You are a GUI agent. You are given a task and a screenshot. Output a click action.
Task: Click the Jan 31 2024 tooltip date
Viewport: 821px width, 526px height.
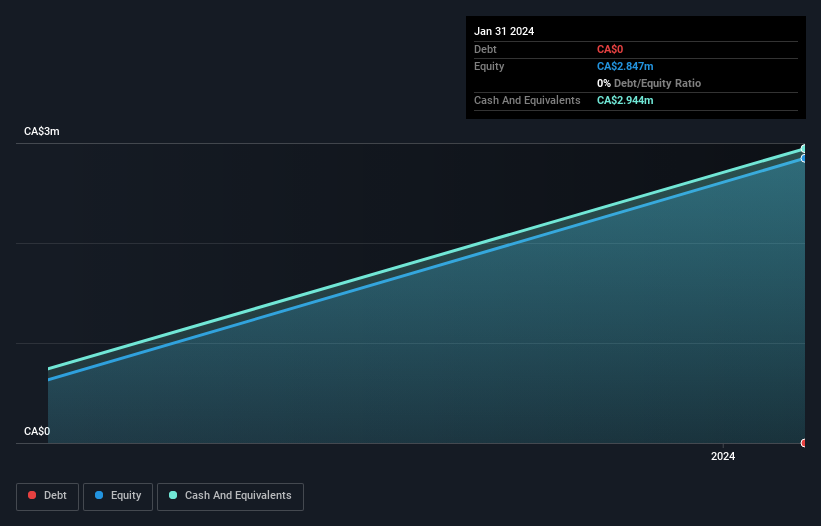(504, 31)
